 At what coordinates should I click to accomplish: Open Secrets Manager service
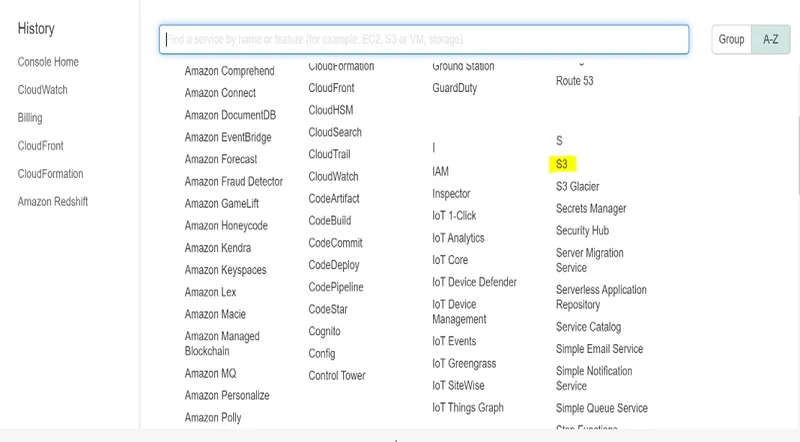[x=591, y=208]
